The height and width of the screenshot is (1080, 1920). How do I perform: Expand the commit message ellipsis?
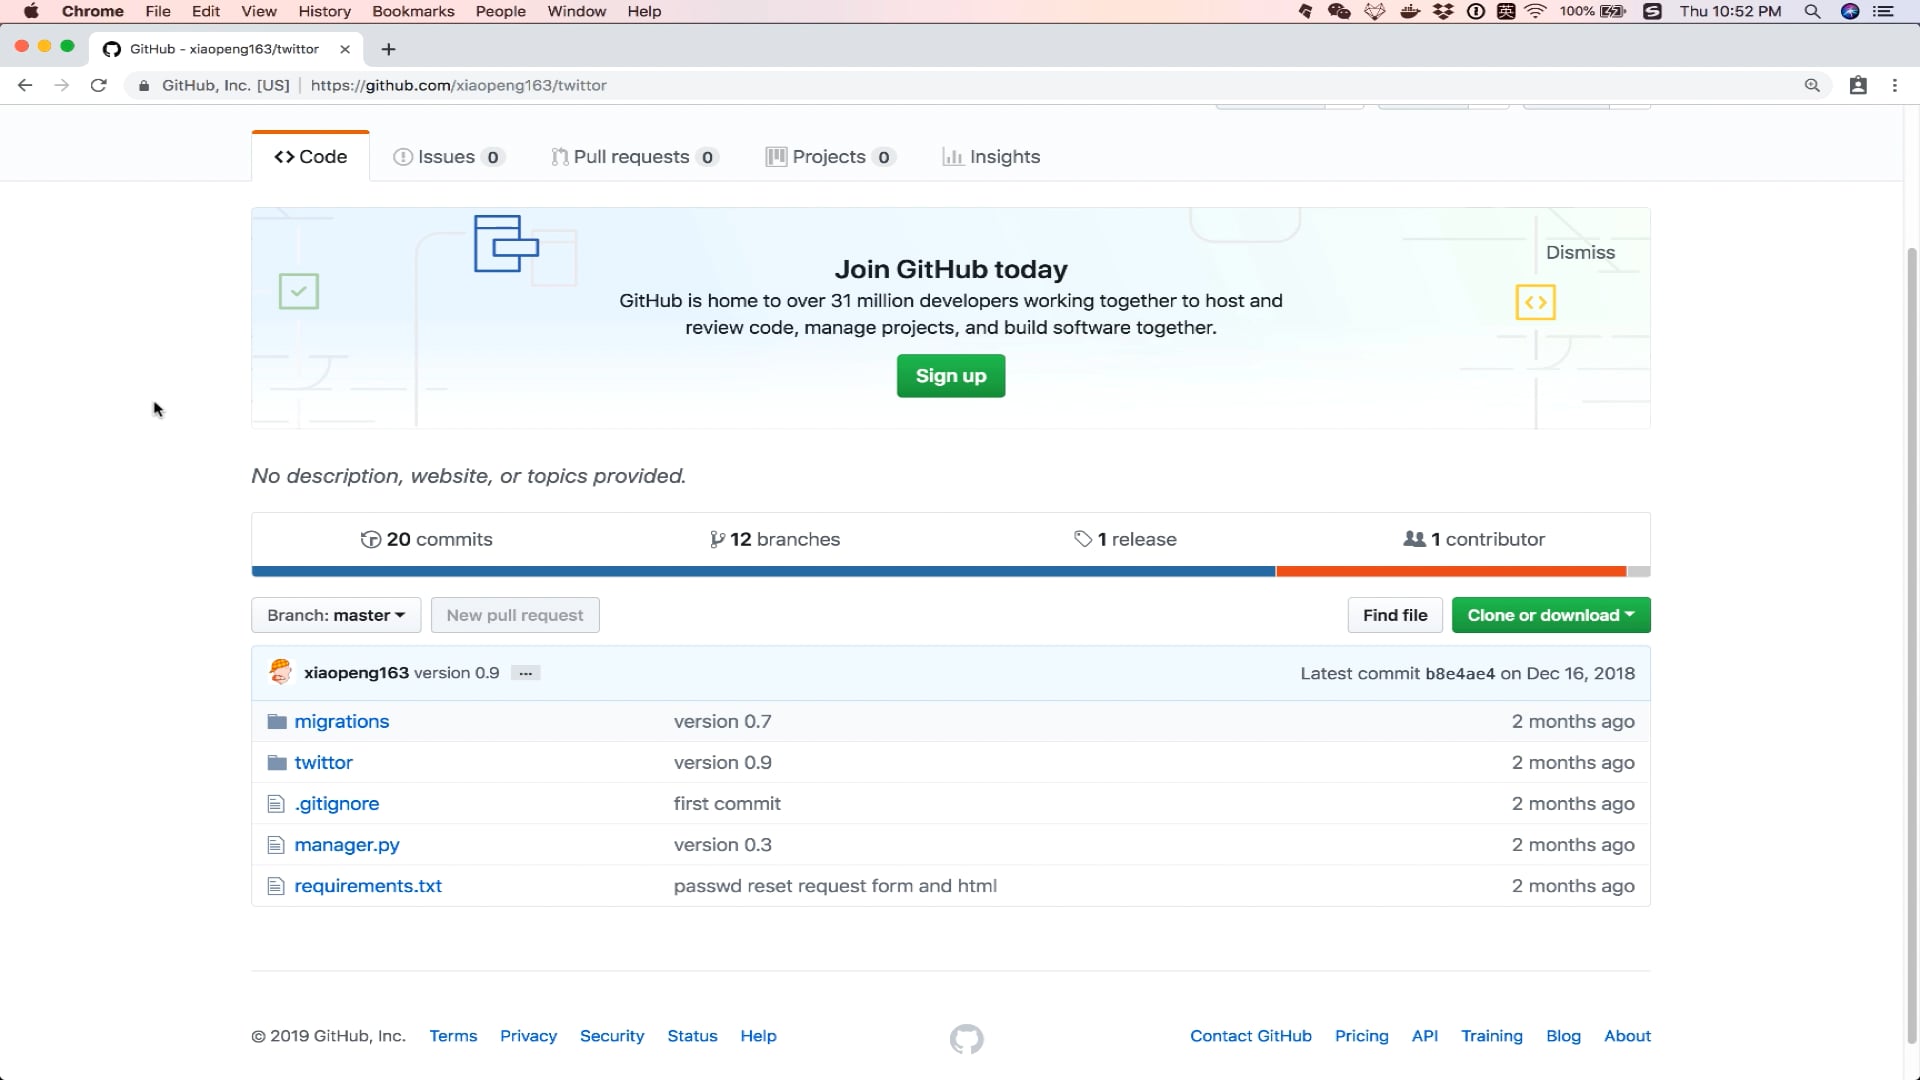(x=525, y=673)
